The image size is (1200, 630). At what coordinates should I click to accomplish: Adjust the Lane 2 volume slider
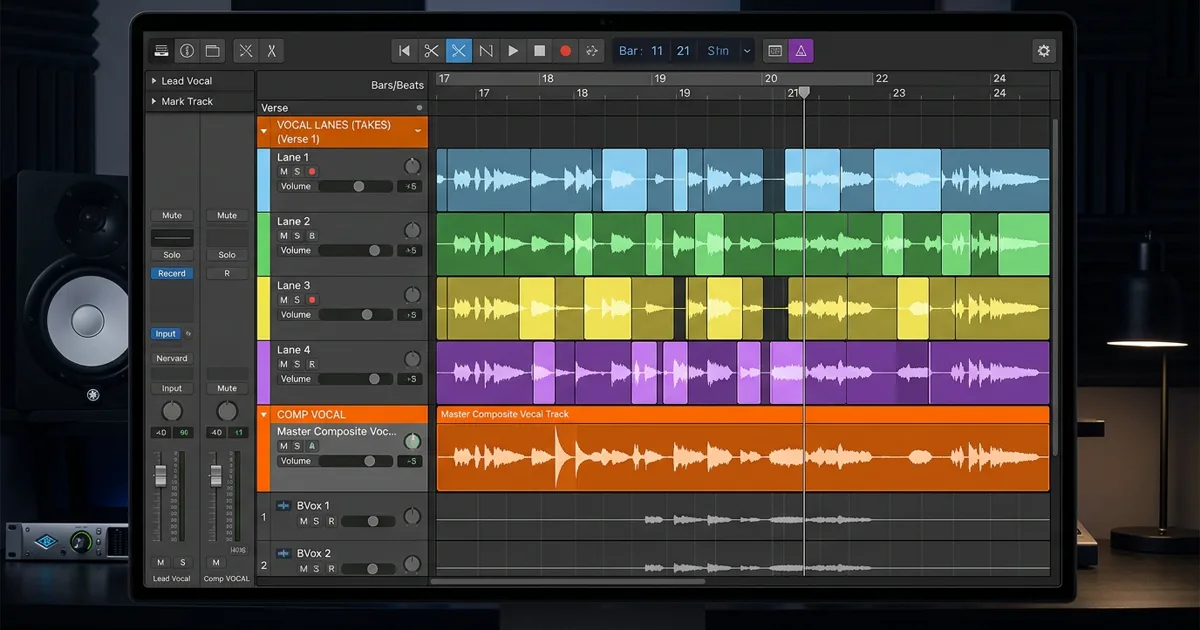point(356,251)
